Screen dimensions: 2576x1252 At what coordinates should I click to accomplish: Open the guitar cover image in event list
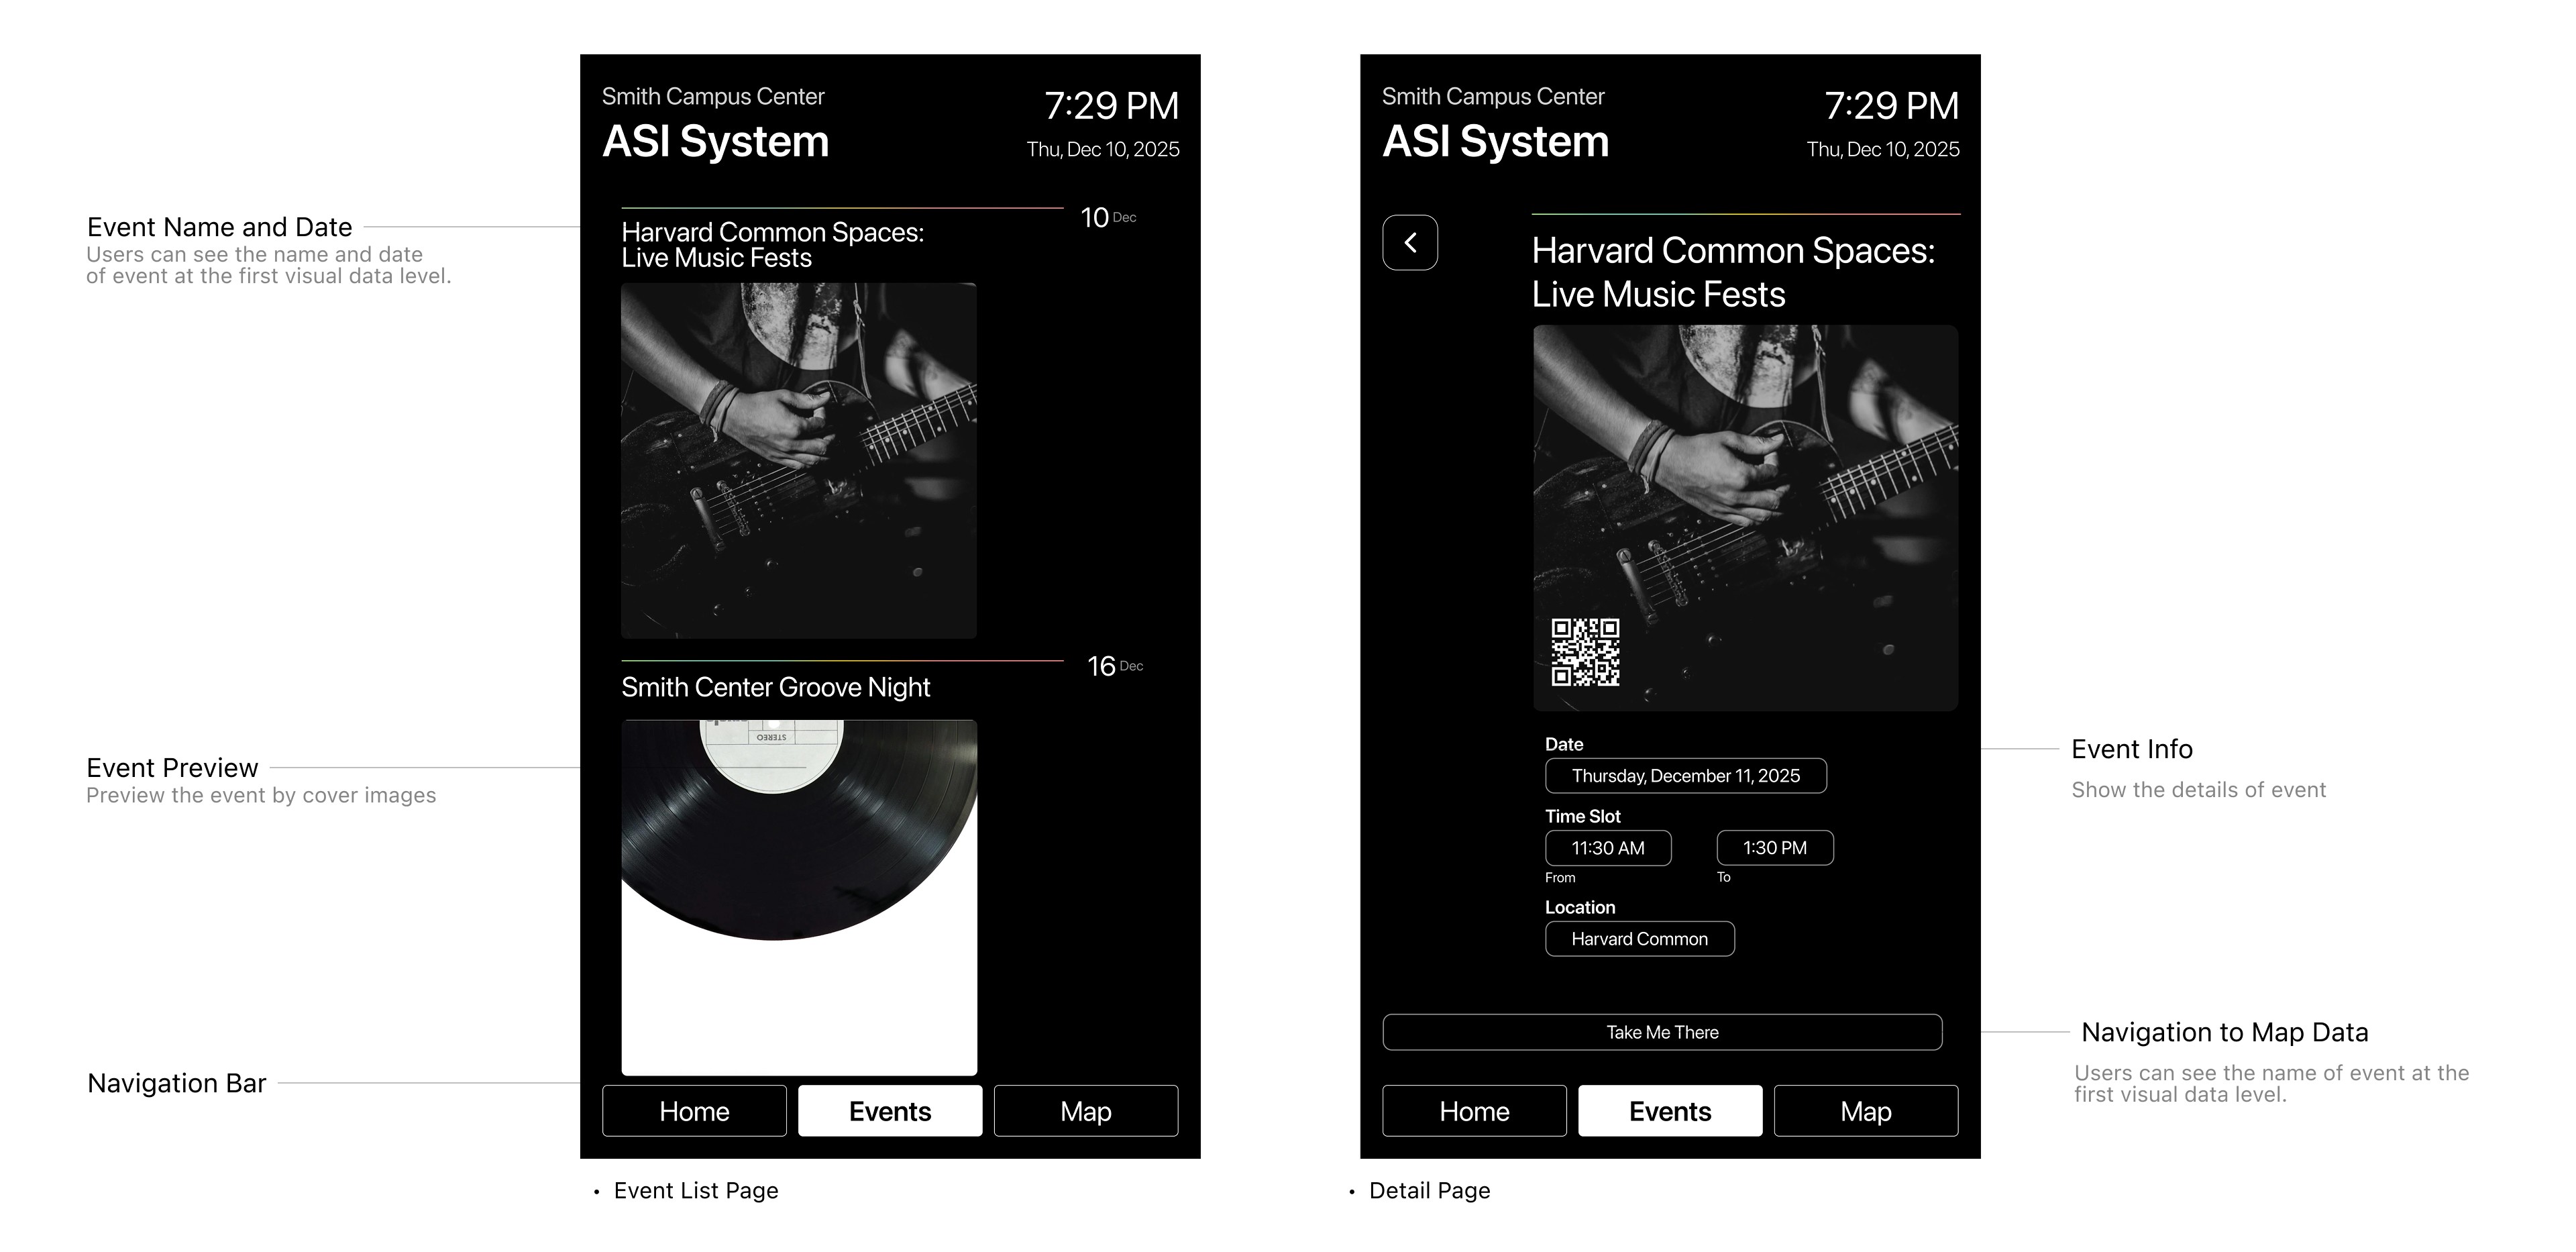tap(799, 461)
